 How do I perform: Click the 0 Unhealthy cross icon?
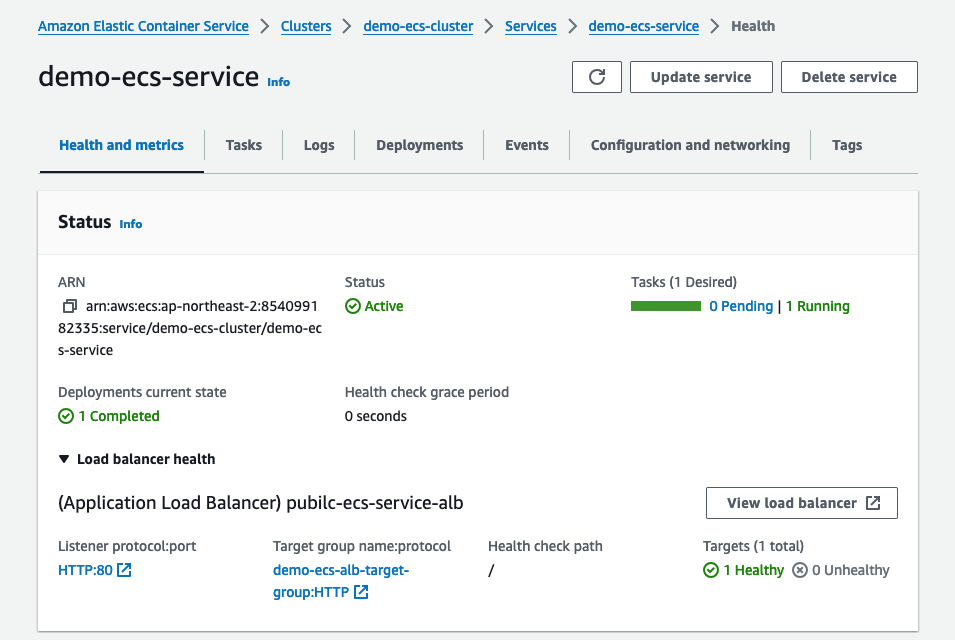(x=800, y=571)
